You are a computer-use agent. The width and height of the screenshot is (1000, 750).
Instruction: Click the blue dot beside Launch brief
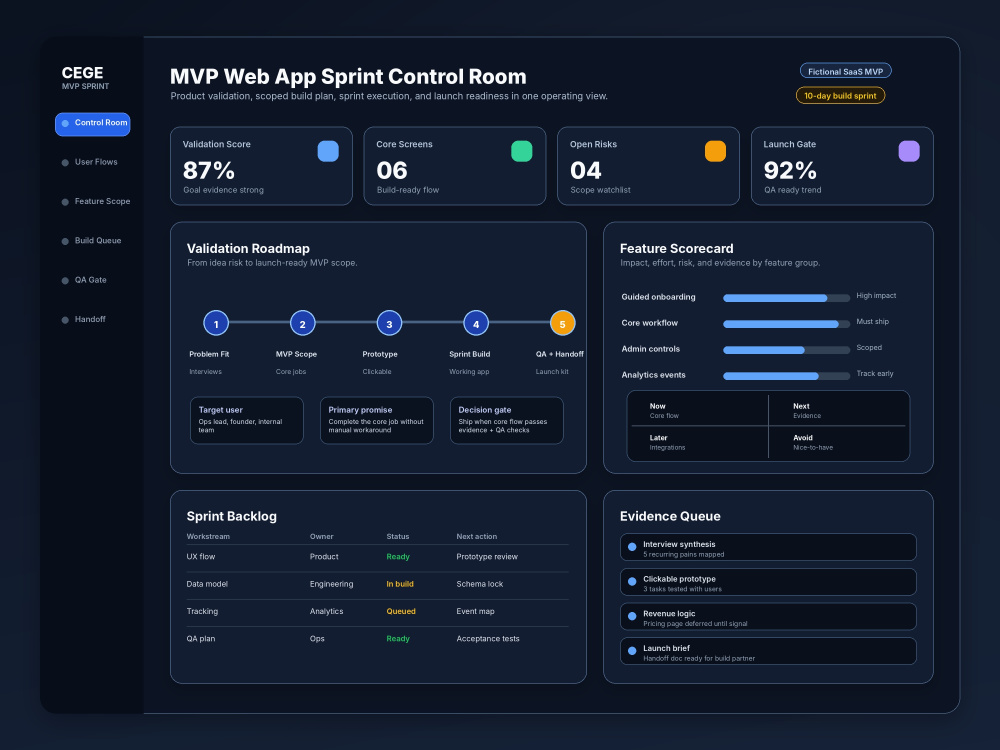(x=632, y=651)
